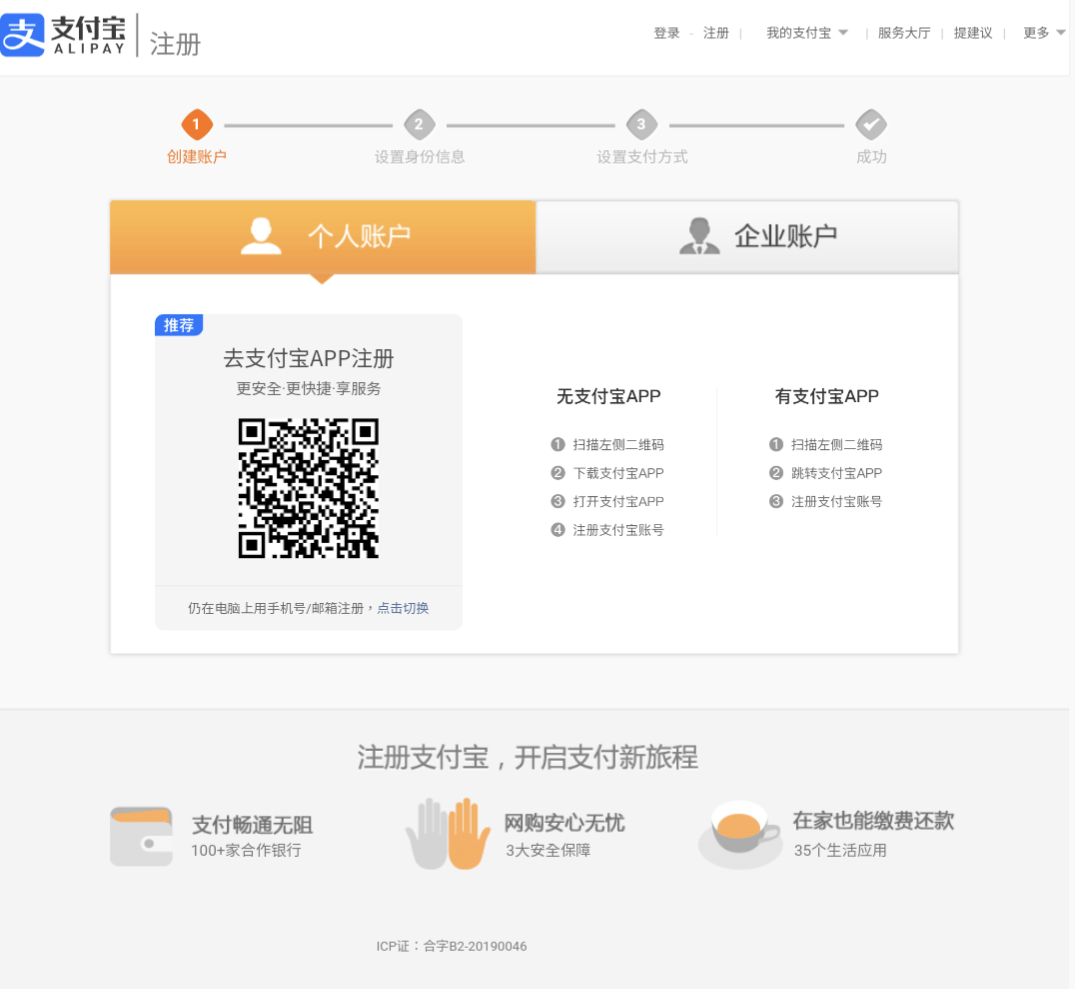Viewport: 1075px width, 989px height.
Task: Click step 2 diamond icon 设置身份信息
Action: tap(420, 124)
